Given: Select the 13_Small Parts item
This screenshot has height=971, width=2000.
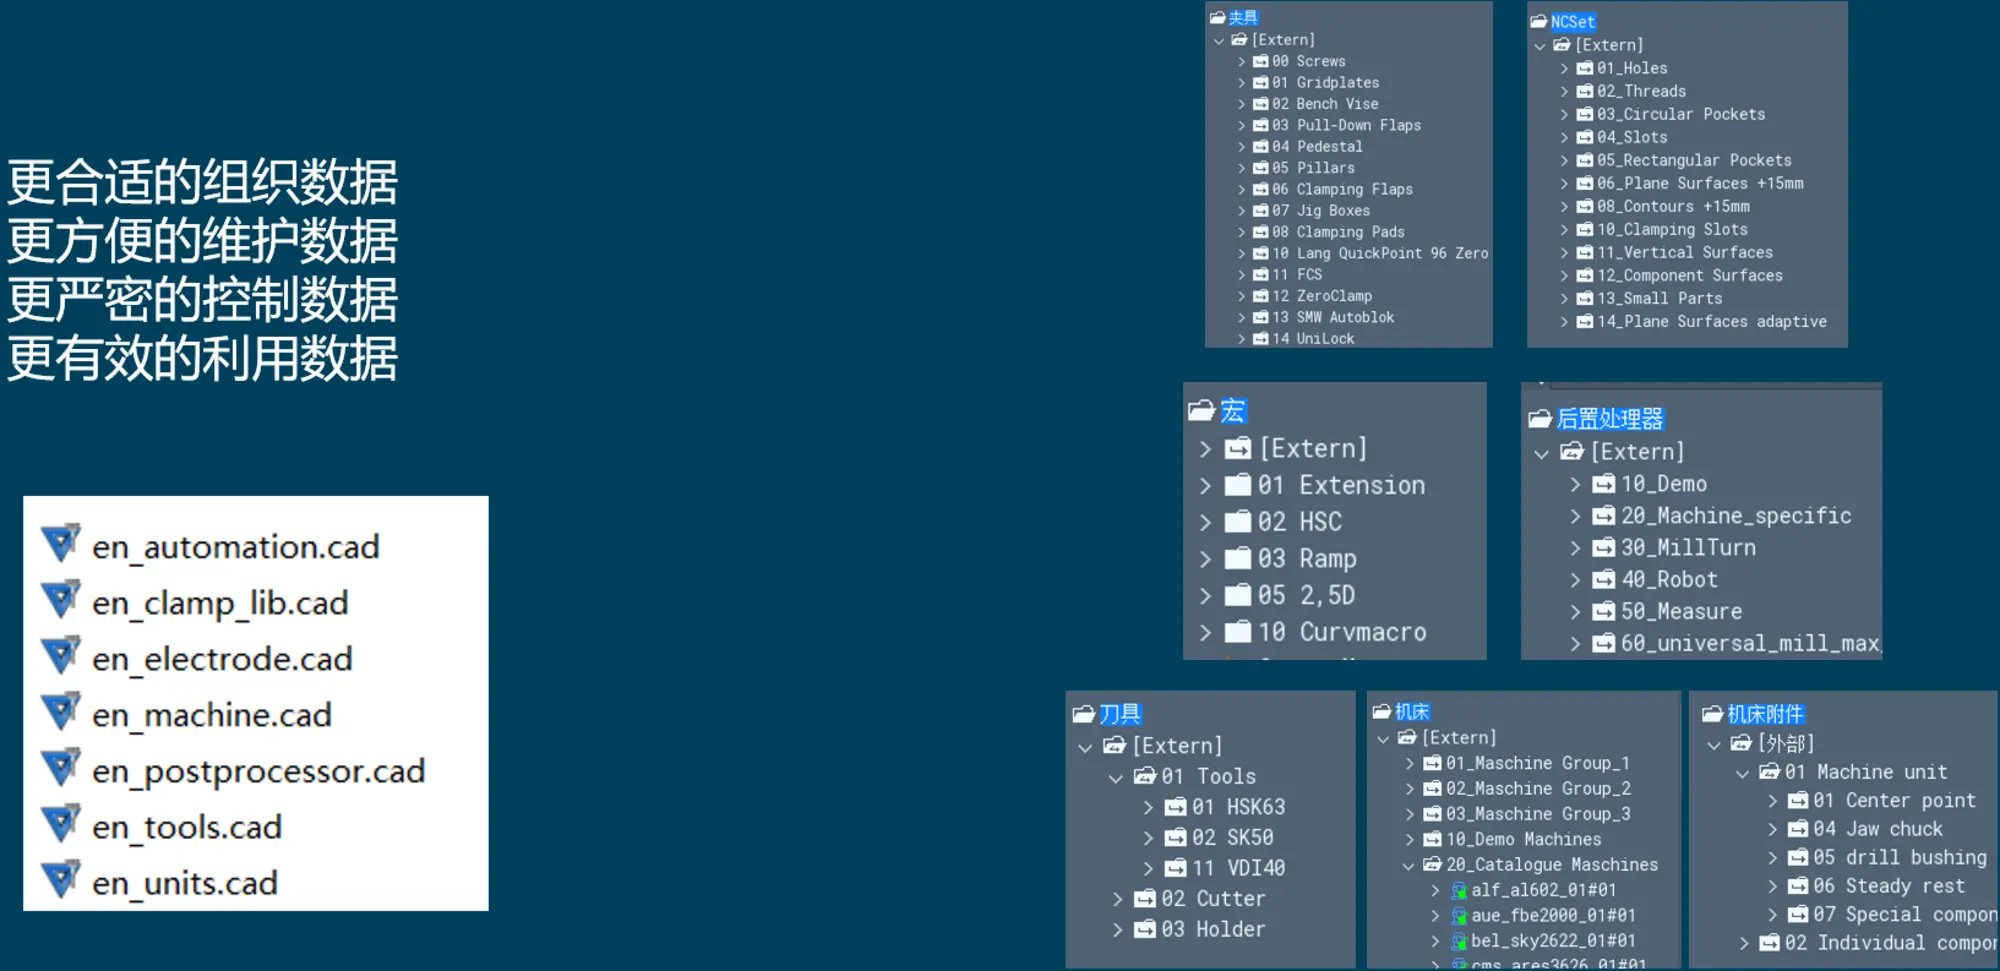Looking at the screenshot, I should (x=1660, y=298).
